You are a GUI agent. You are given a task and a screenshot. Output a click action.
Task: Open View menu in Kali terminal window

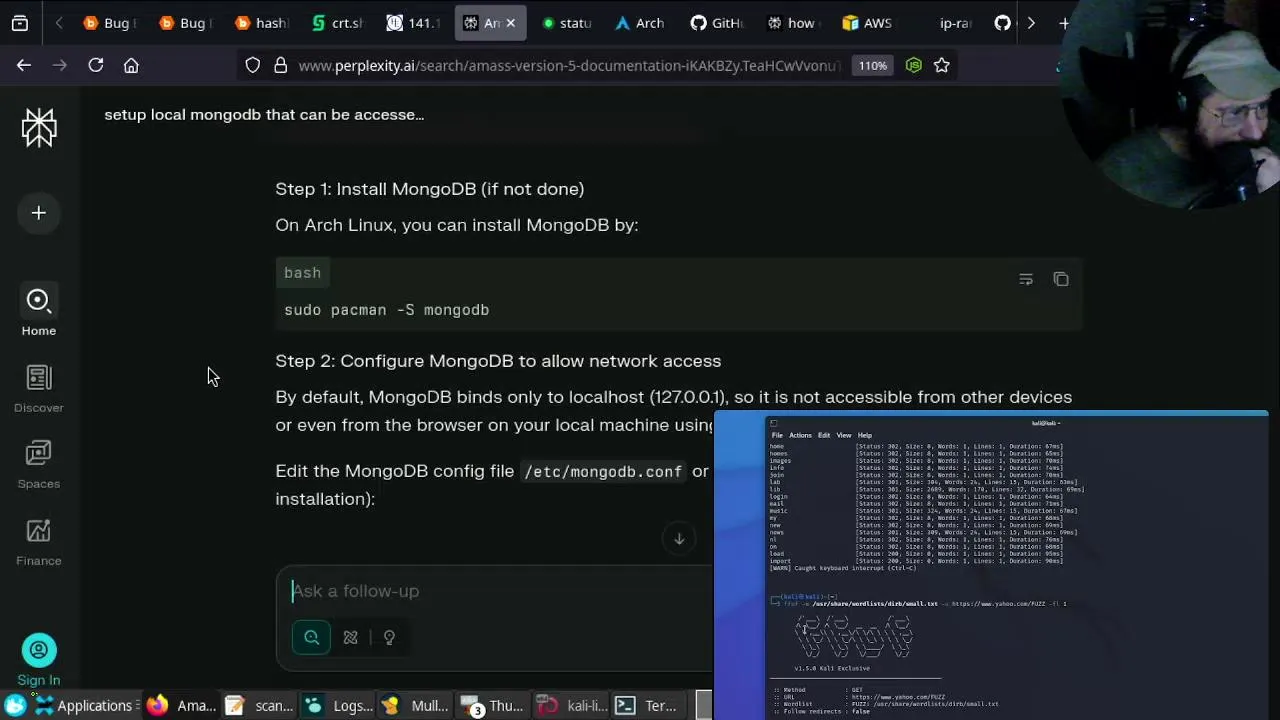(x=844, y=435)
